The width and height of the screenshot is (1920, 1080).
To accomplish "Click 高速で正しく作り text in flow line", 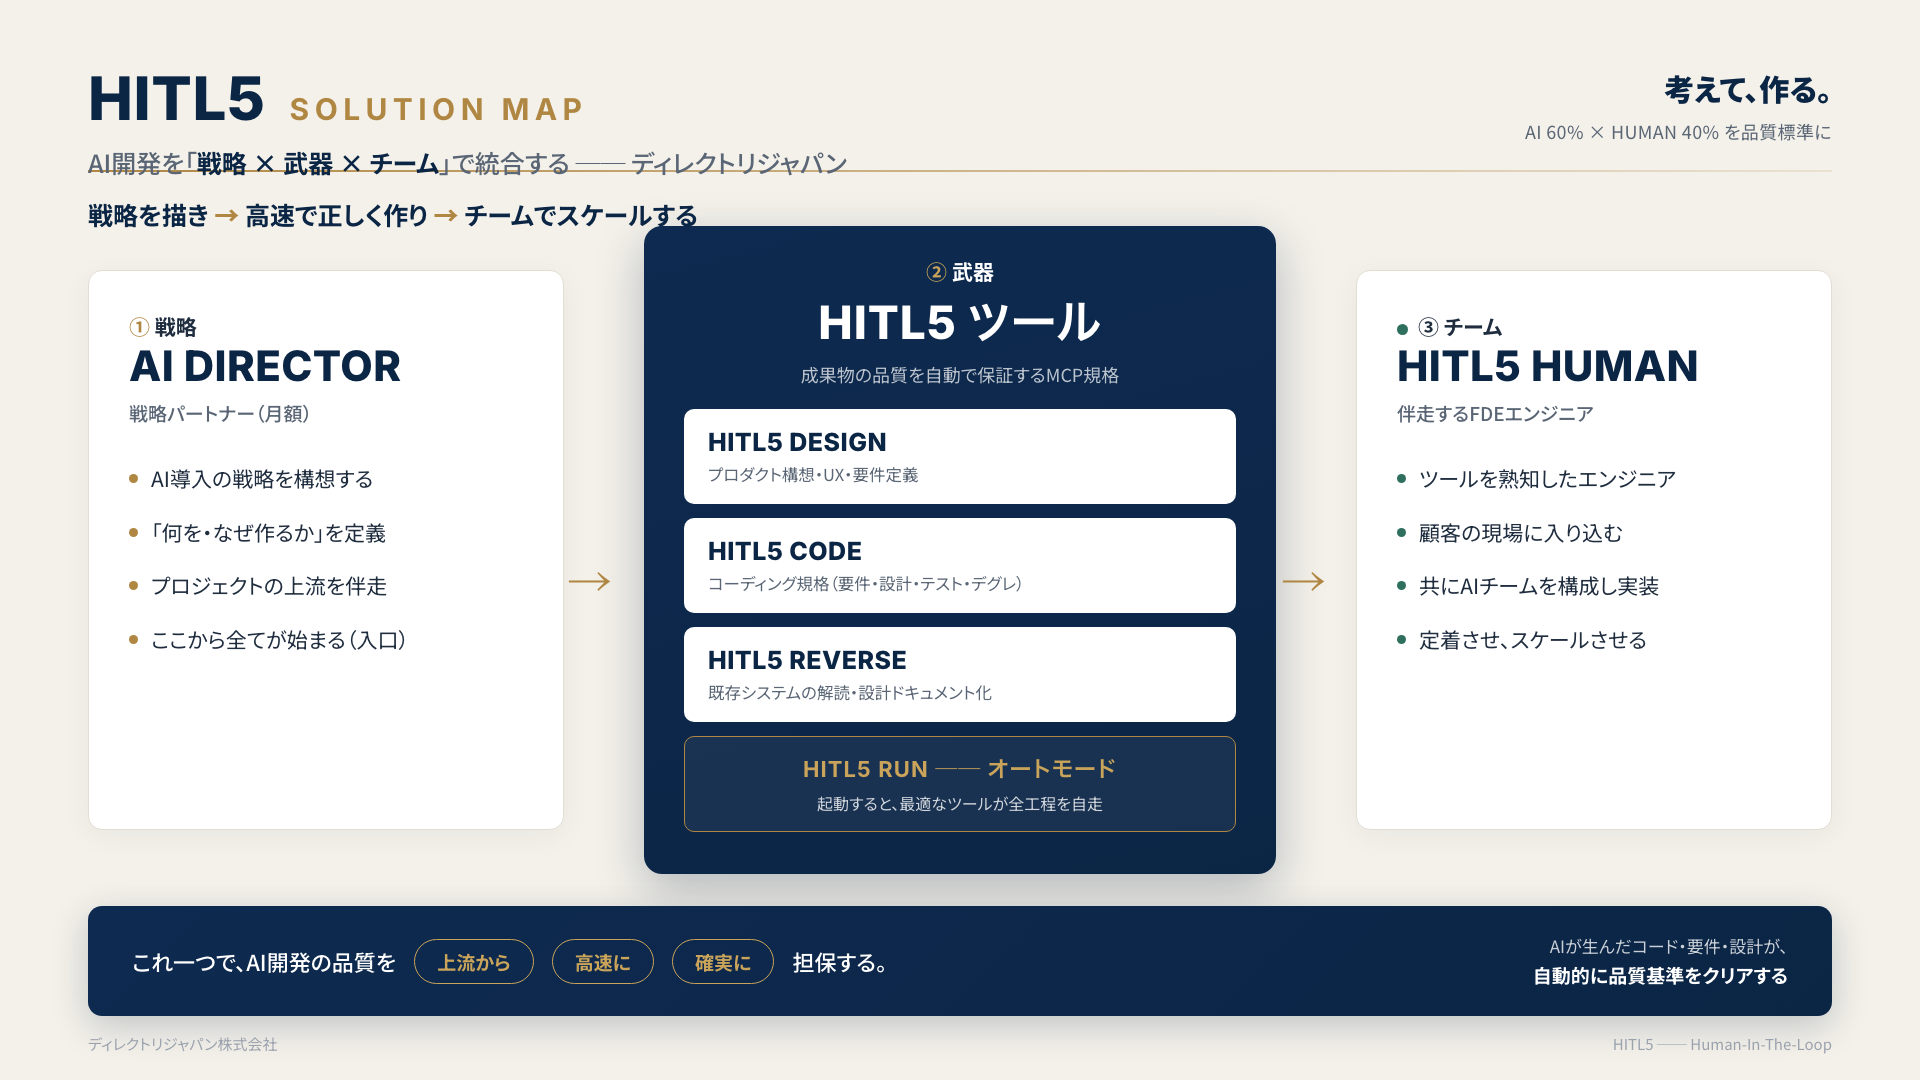I will [x=337, y=216].
